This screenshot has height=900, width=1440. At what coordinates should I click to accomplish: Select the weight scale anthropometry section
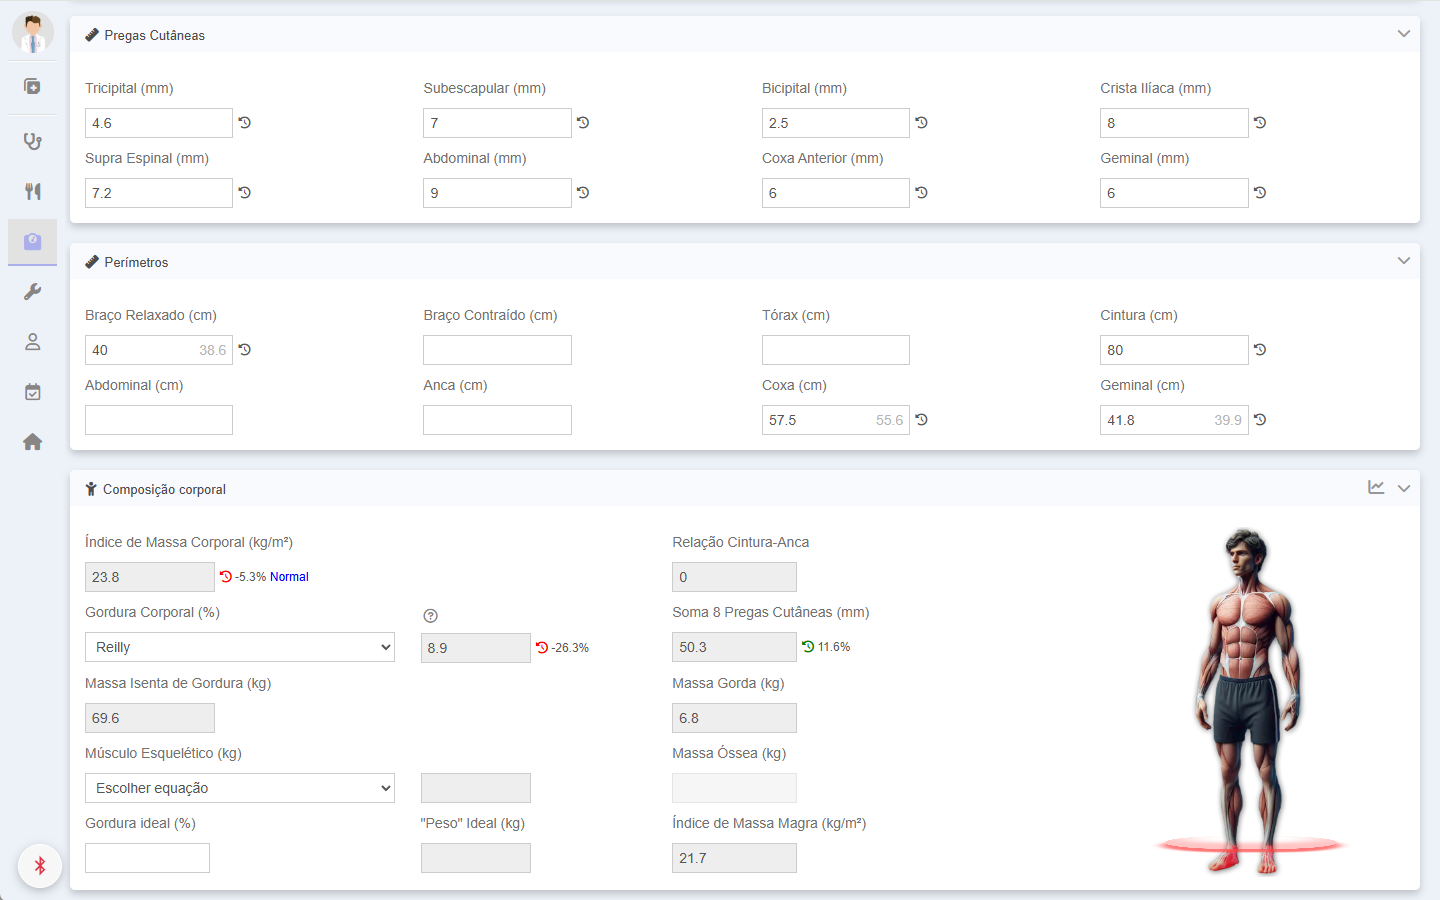coord(32,241)
